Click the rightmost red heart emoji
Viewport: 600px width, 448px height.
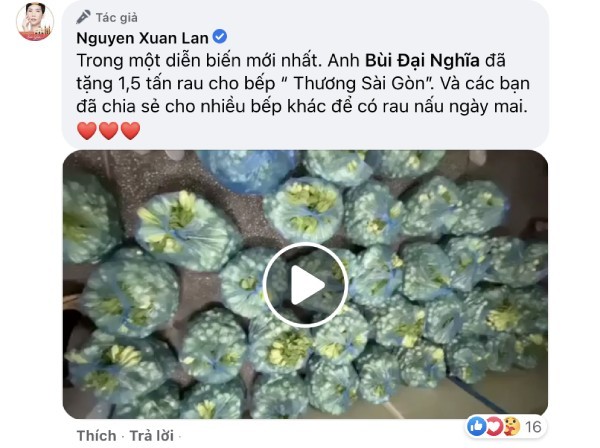click(130, 130)
